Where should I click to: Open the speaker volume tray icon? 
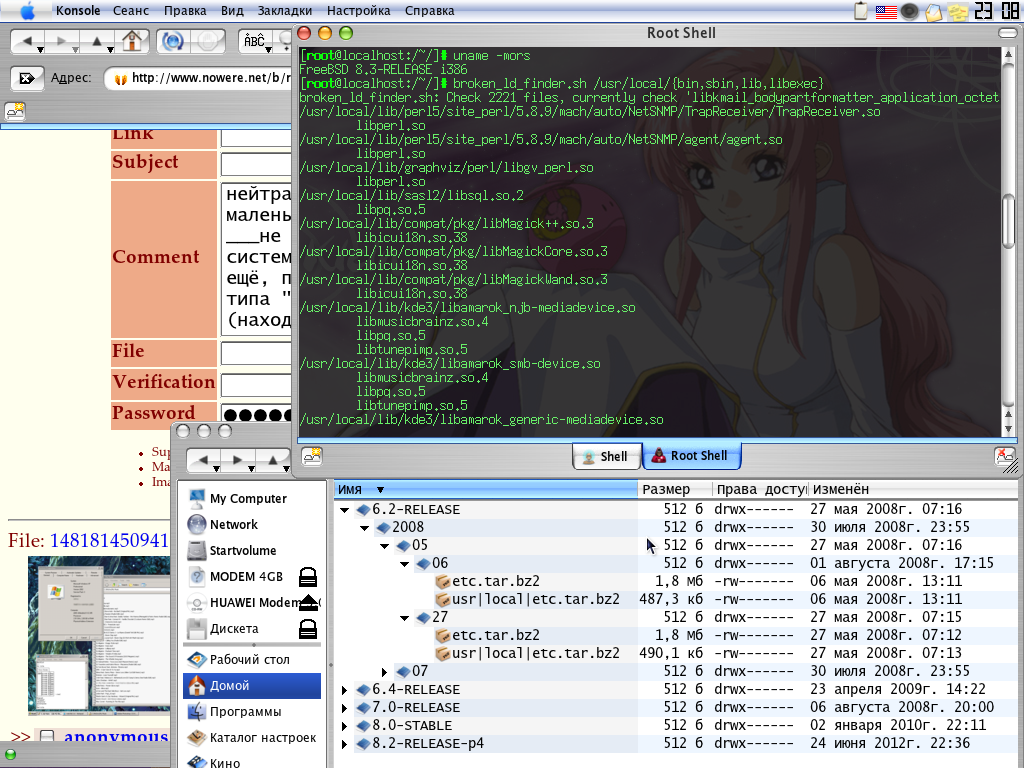(910, 11)
